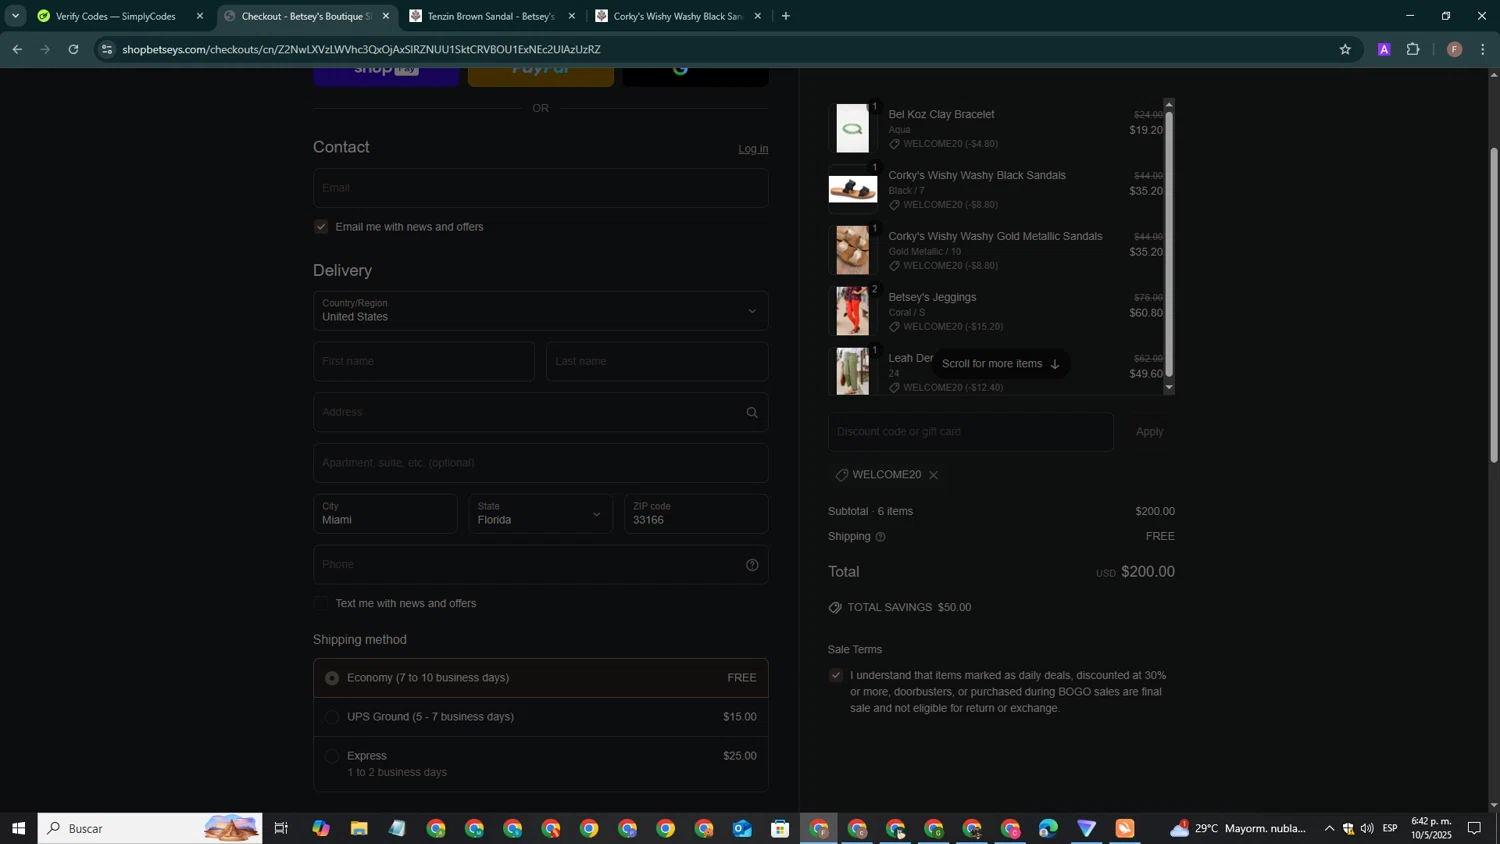Toggle the Sale Terms agreement checkbox
This screenshot has height=844, width=1500.
(836, 676)
